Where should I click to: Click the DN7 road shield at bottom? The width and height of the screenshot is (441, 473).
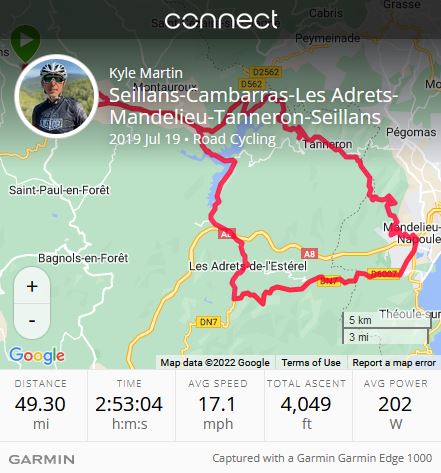208,322
